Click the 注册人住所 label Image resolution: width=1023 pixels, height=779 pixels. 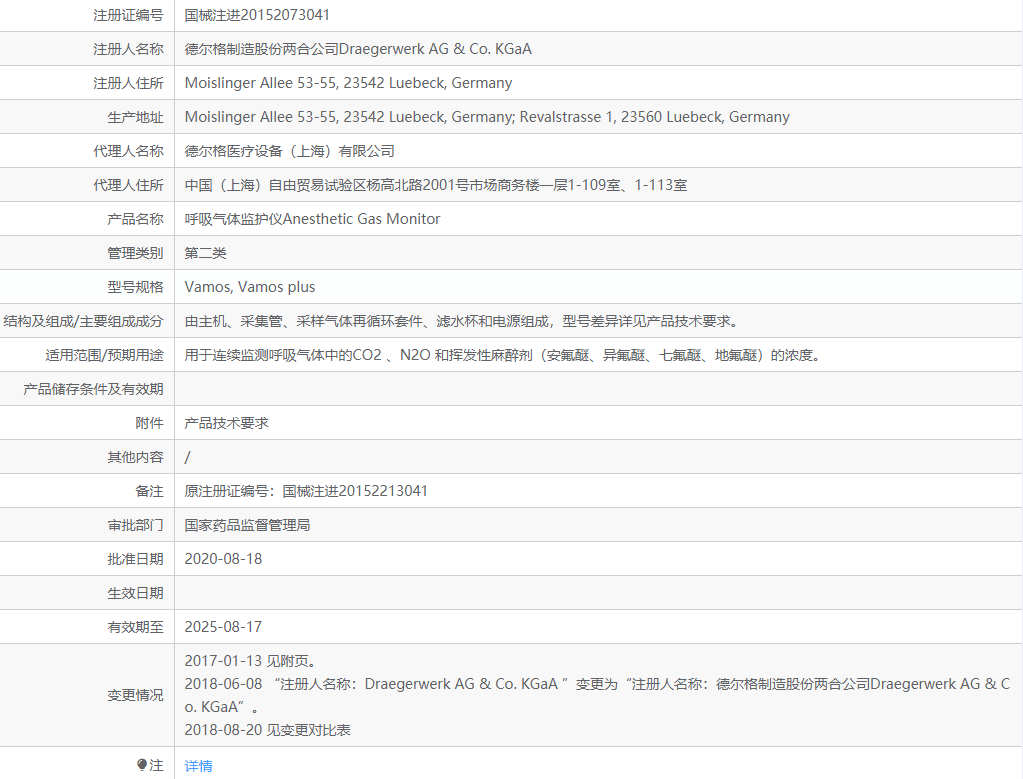[129, 83]
